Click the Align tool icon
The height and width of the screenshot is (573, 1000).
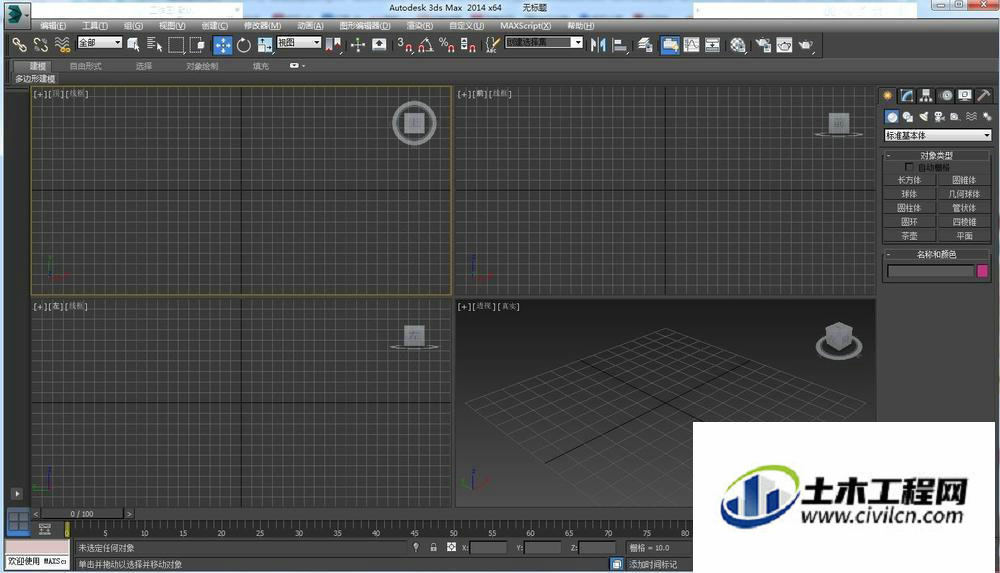619,45
